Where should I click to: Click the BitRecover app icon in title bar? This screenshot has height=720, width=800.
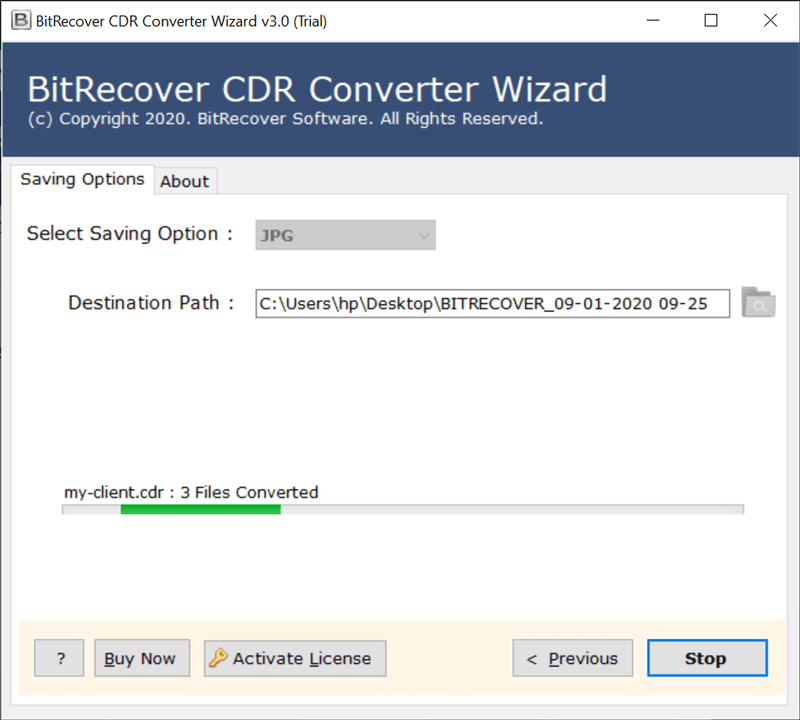click(x=19, y=20)
